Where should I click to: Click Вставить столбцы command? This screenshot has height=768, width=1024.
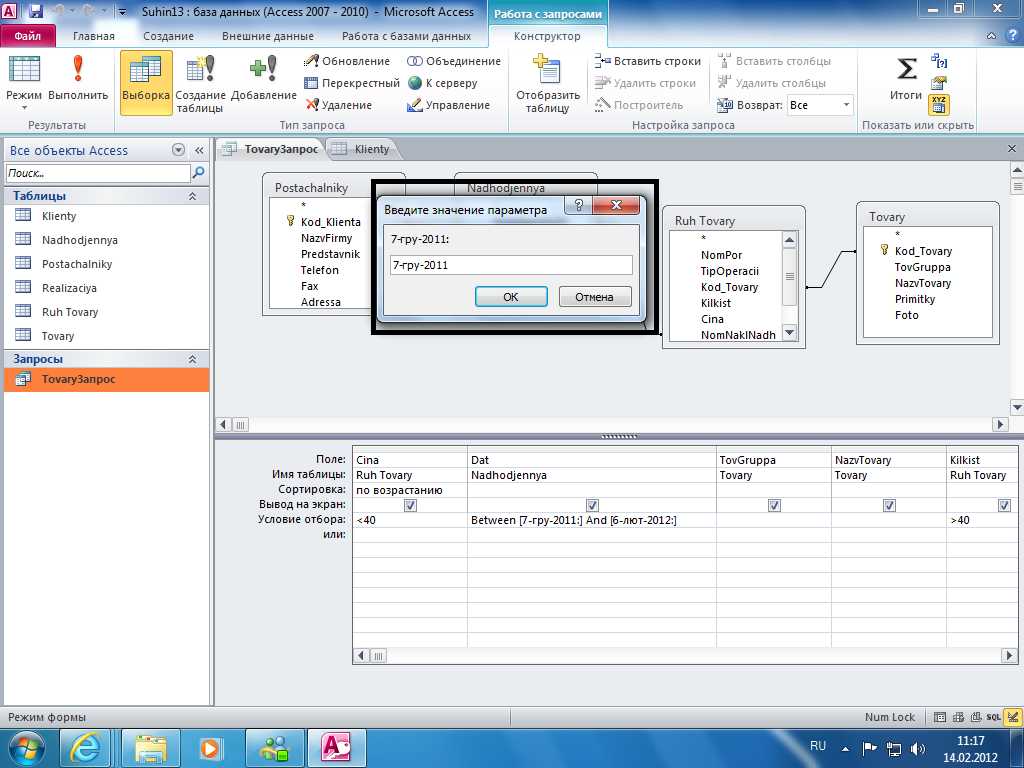774,61
